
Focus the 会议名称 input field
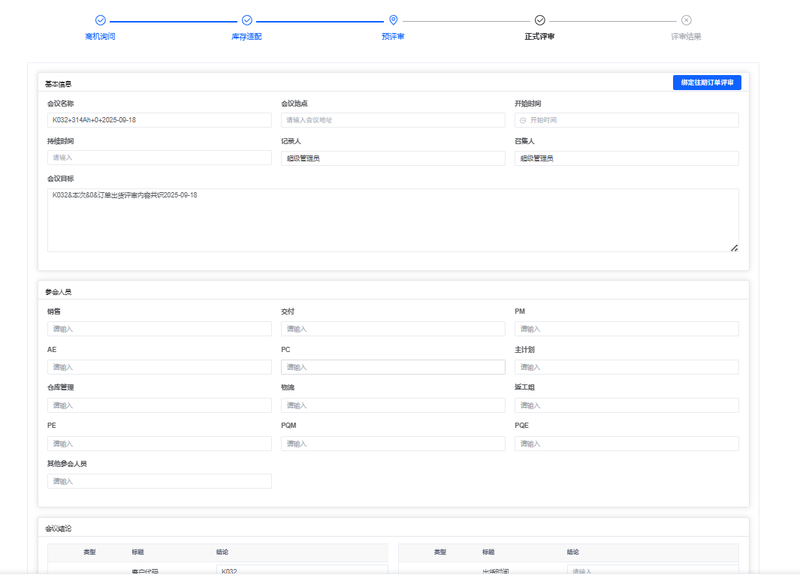coord(159,120)
